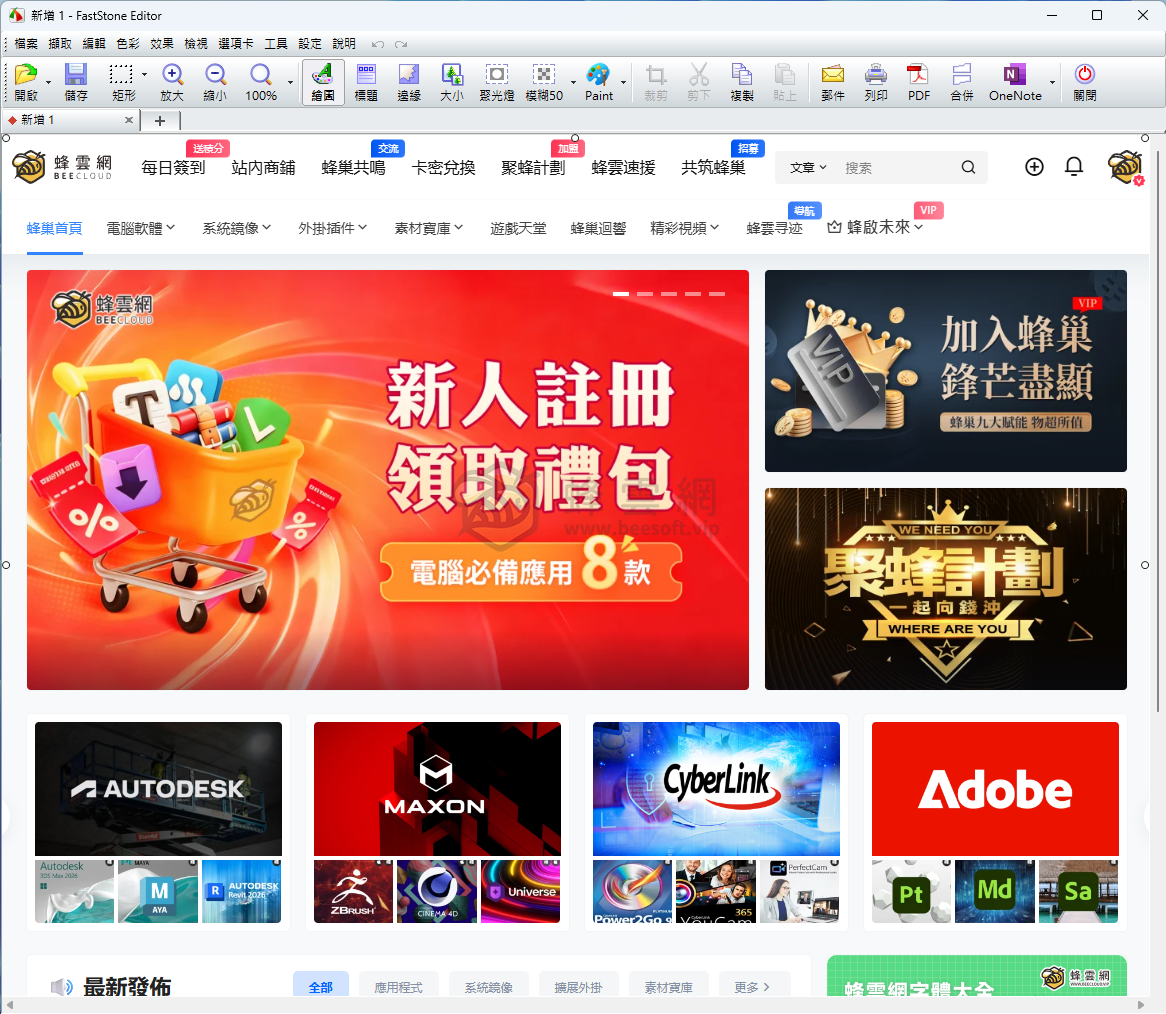The width and height of the screenshot is (1166, 1014).
Task: Save the image with the 儲存 icon
Action: 76,82
